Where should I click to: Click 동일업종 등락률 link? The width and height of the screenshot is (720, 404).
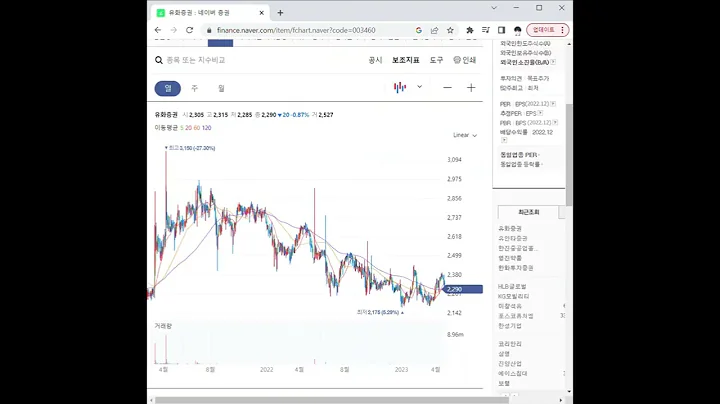pyautogui.click(x=521, y=164)
